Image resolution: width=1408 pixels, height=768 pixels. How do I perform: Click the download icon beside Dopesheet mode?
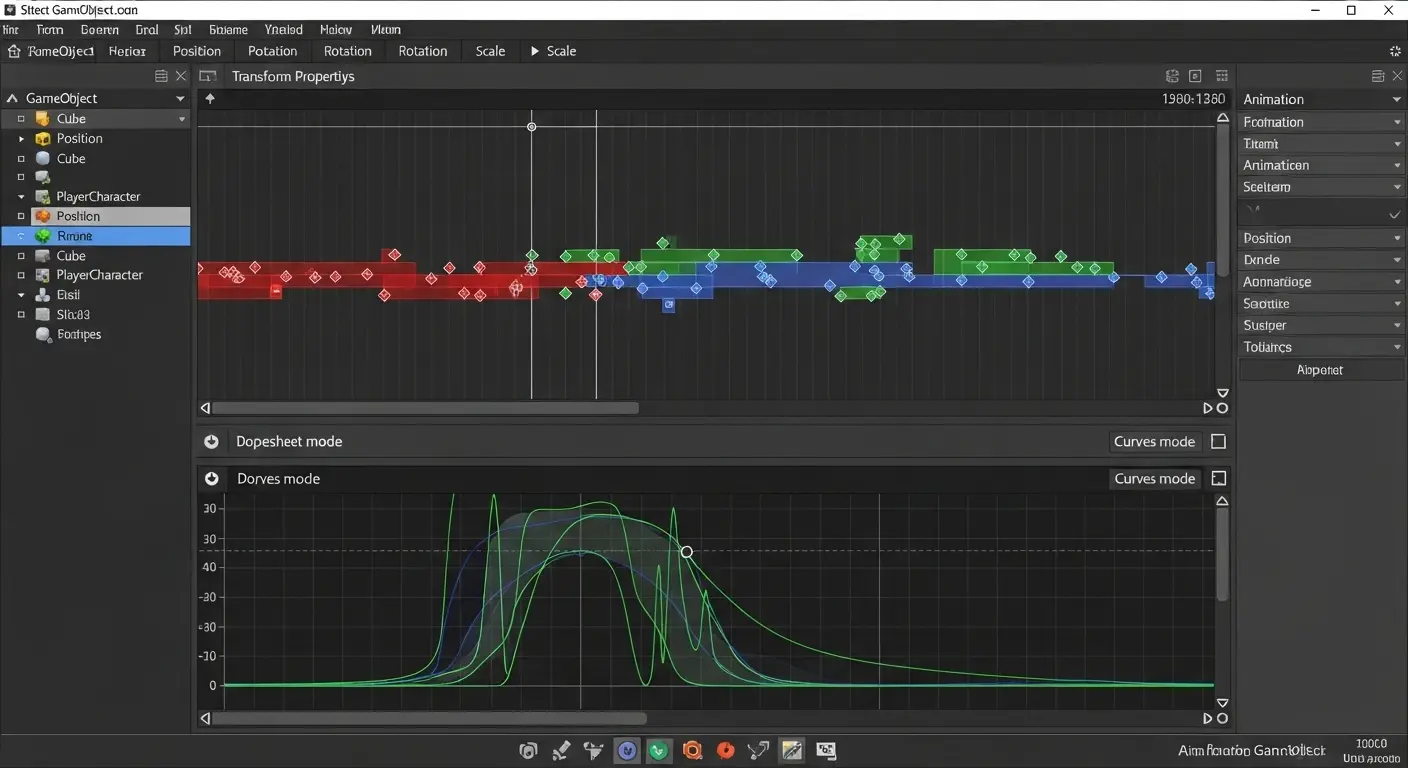click(x=211, y=441)
